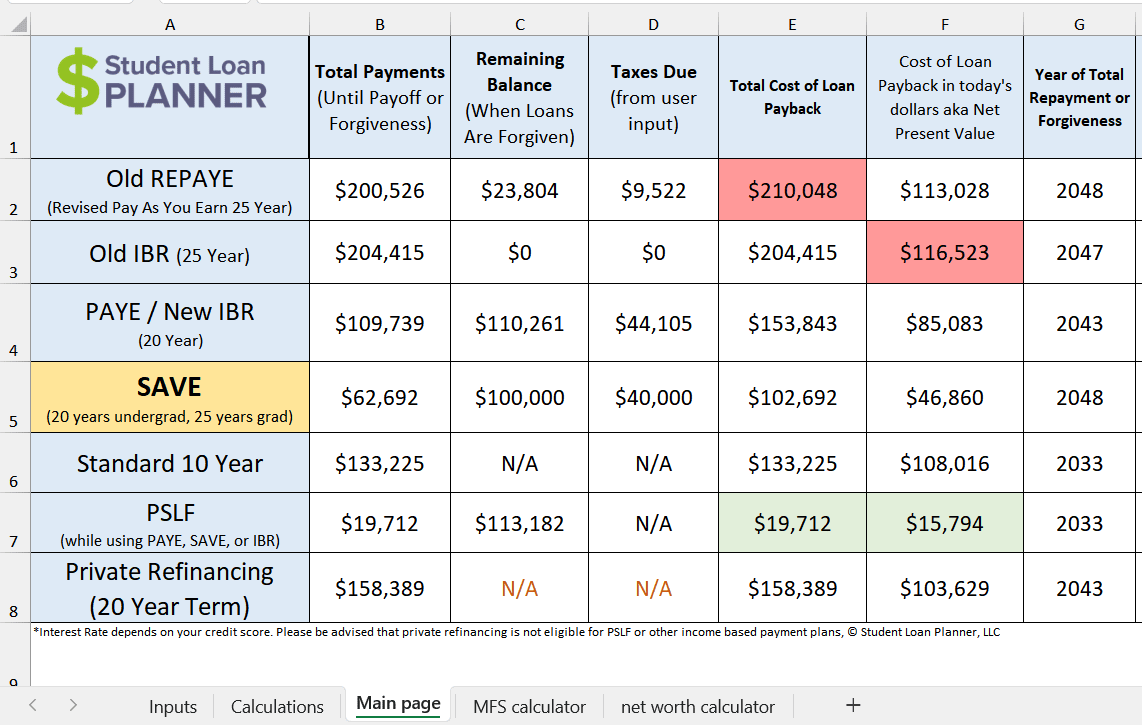Open the Calculations sheet tab
This screenshot has width=1142, height=725.
pyautogui.click(x=277, y=706)
